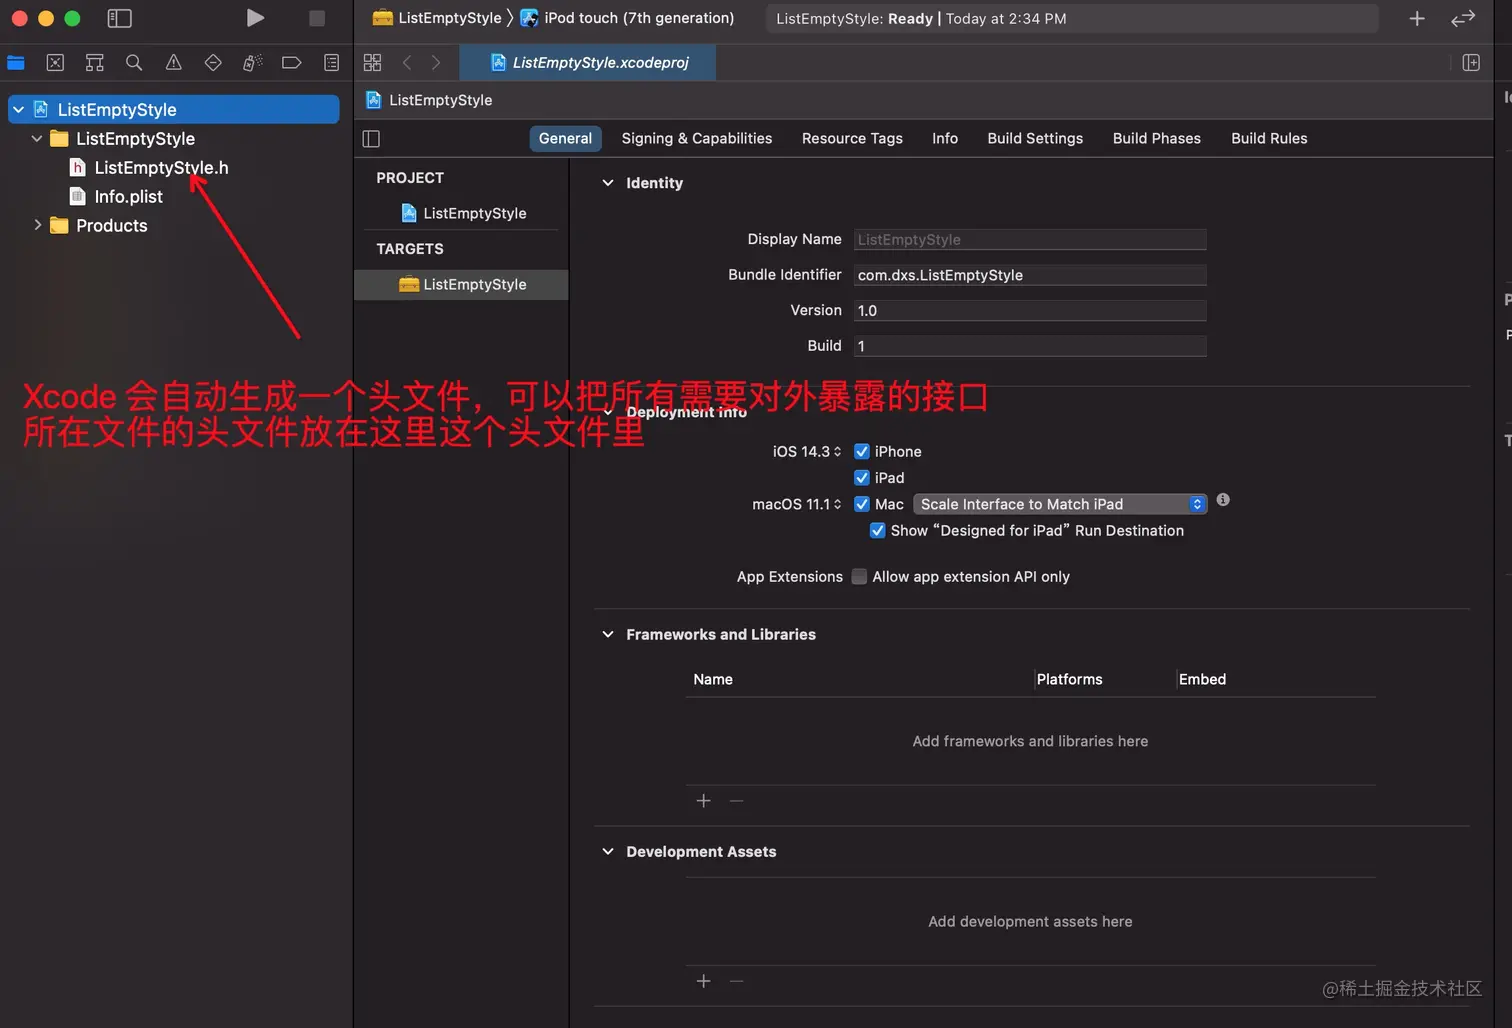Open Scale Interface to Match iPad dropdown
The image size is (1512, 1028).
pos(1060,504)
